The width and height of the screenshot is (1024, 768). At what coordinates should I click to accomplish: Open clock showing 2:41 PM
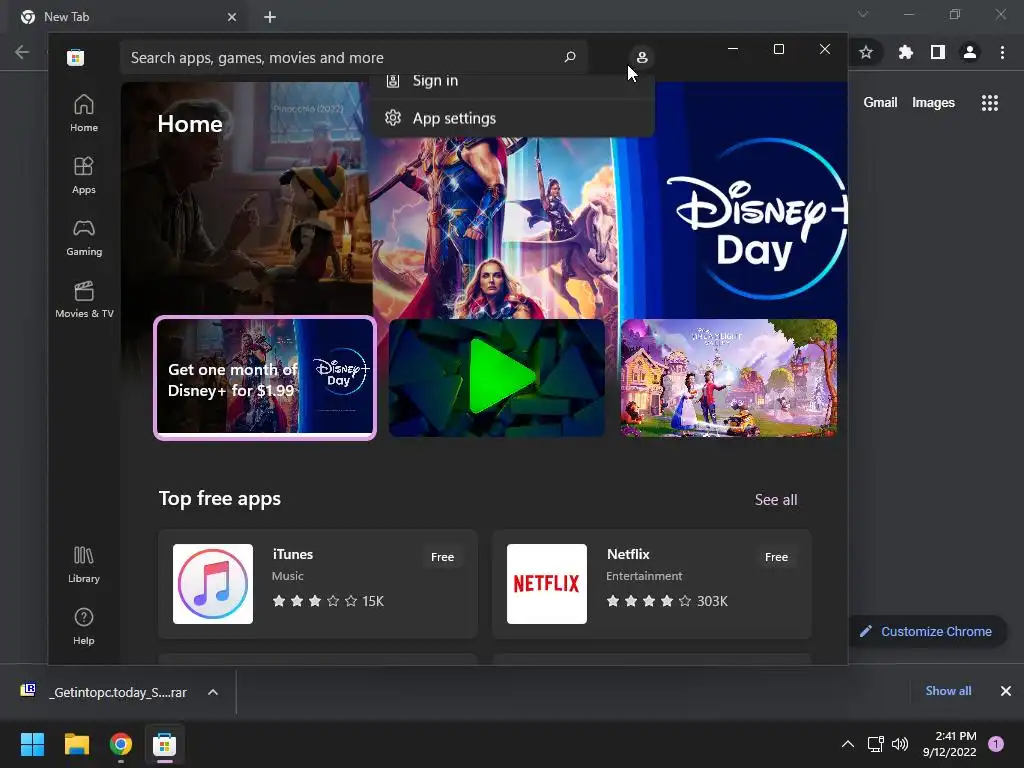tap(949, 744)
